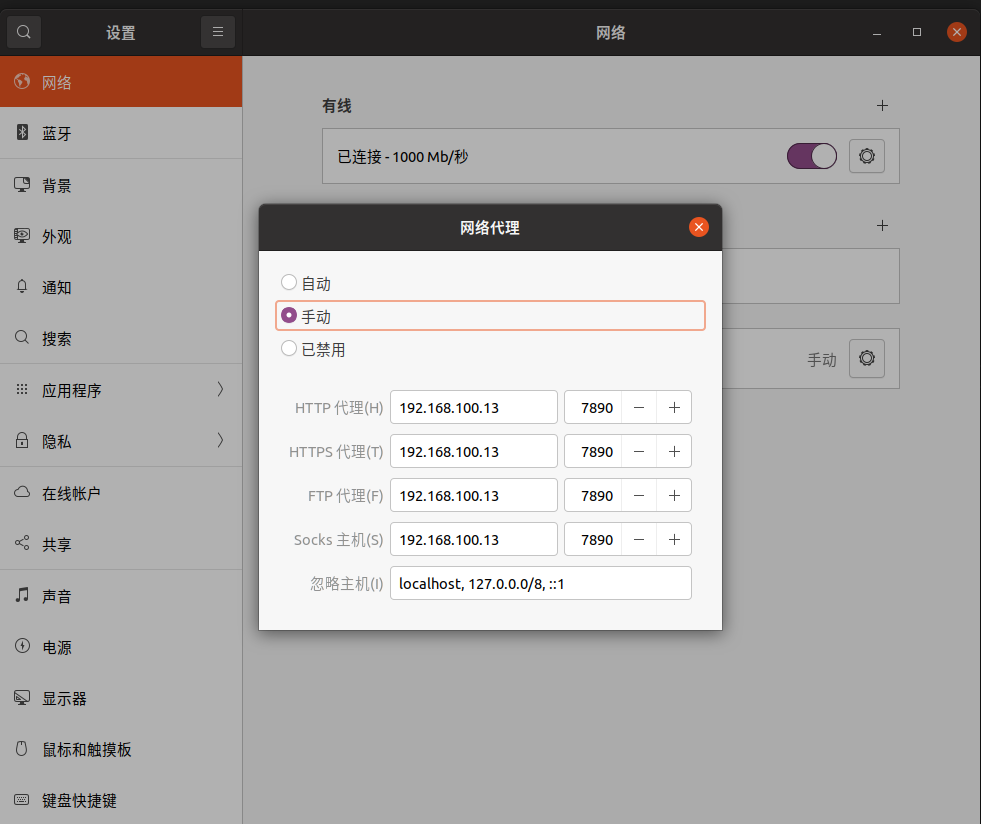The height and width of the screenshot is (824, 981).
Task: Decrease the FTP proxy port
Action: pos(639,496)
